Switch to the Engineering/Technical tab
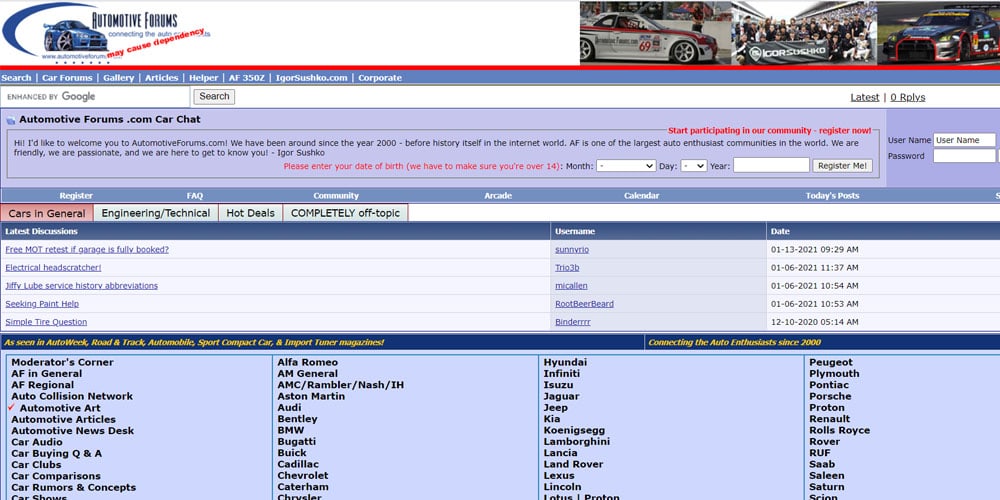Screen dimensions: 1000x500 156,213
